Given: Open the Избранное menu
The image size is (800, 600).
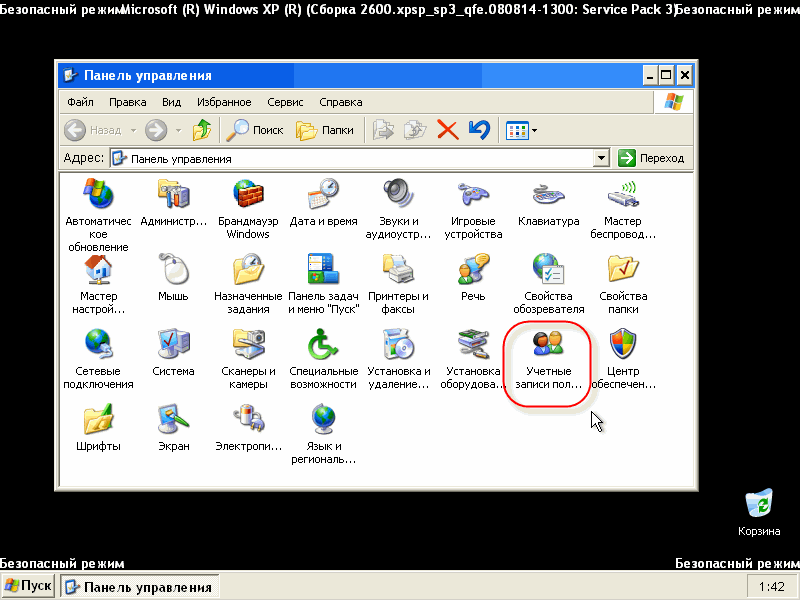Looking at the screenshot, I should tap(224, 102).
